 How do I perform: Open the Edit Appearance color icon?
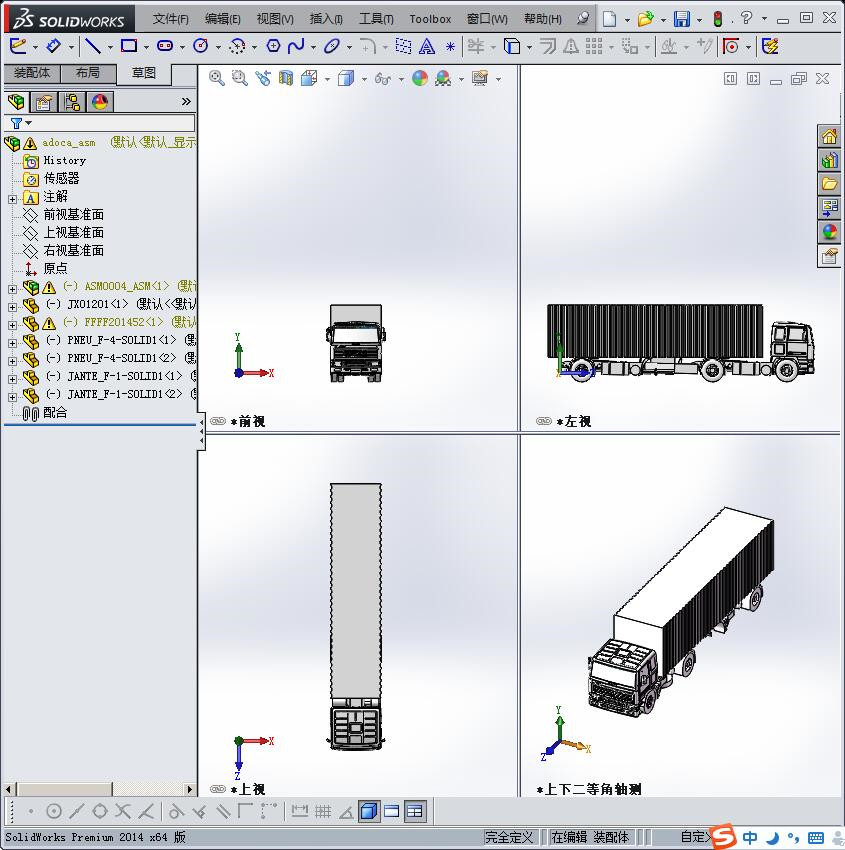tap(420, 79)
